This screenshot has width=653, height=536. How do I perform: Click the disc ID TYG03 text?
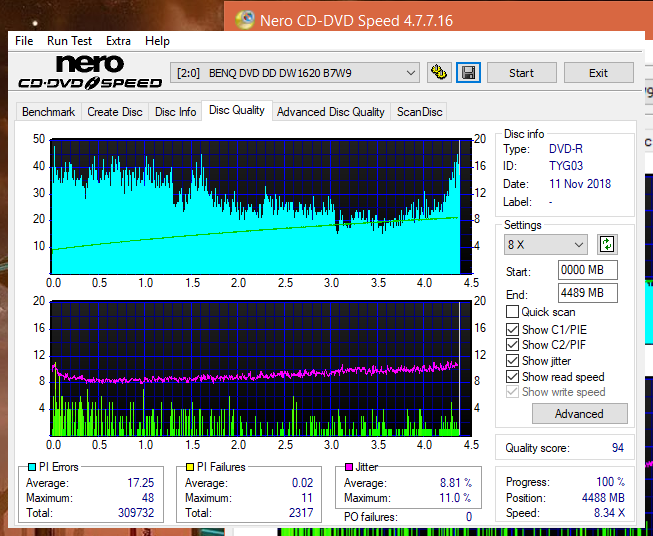(x=566, y=166)
